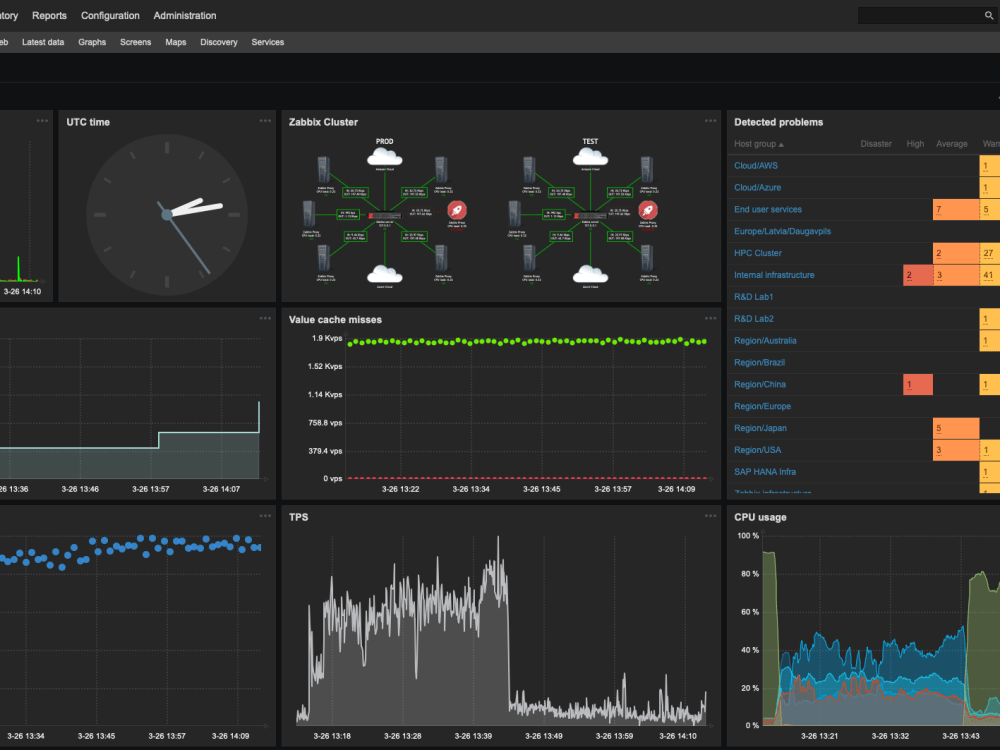
Task: Click inside the global search field
Action: click(x=920, y=15)
